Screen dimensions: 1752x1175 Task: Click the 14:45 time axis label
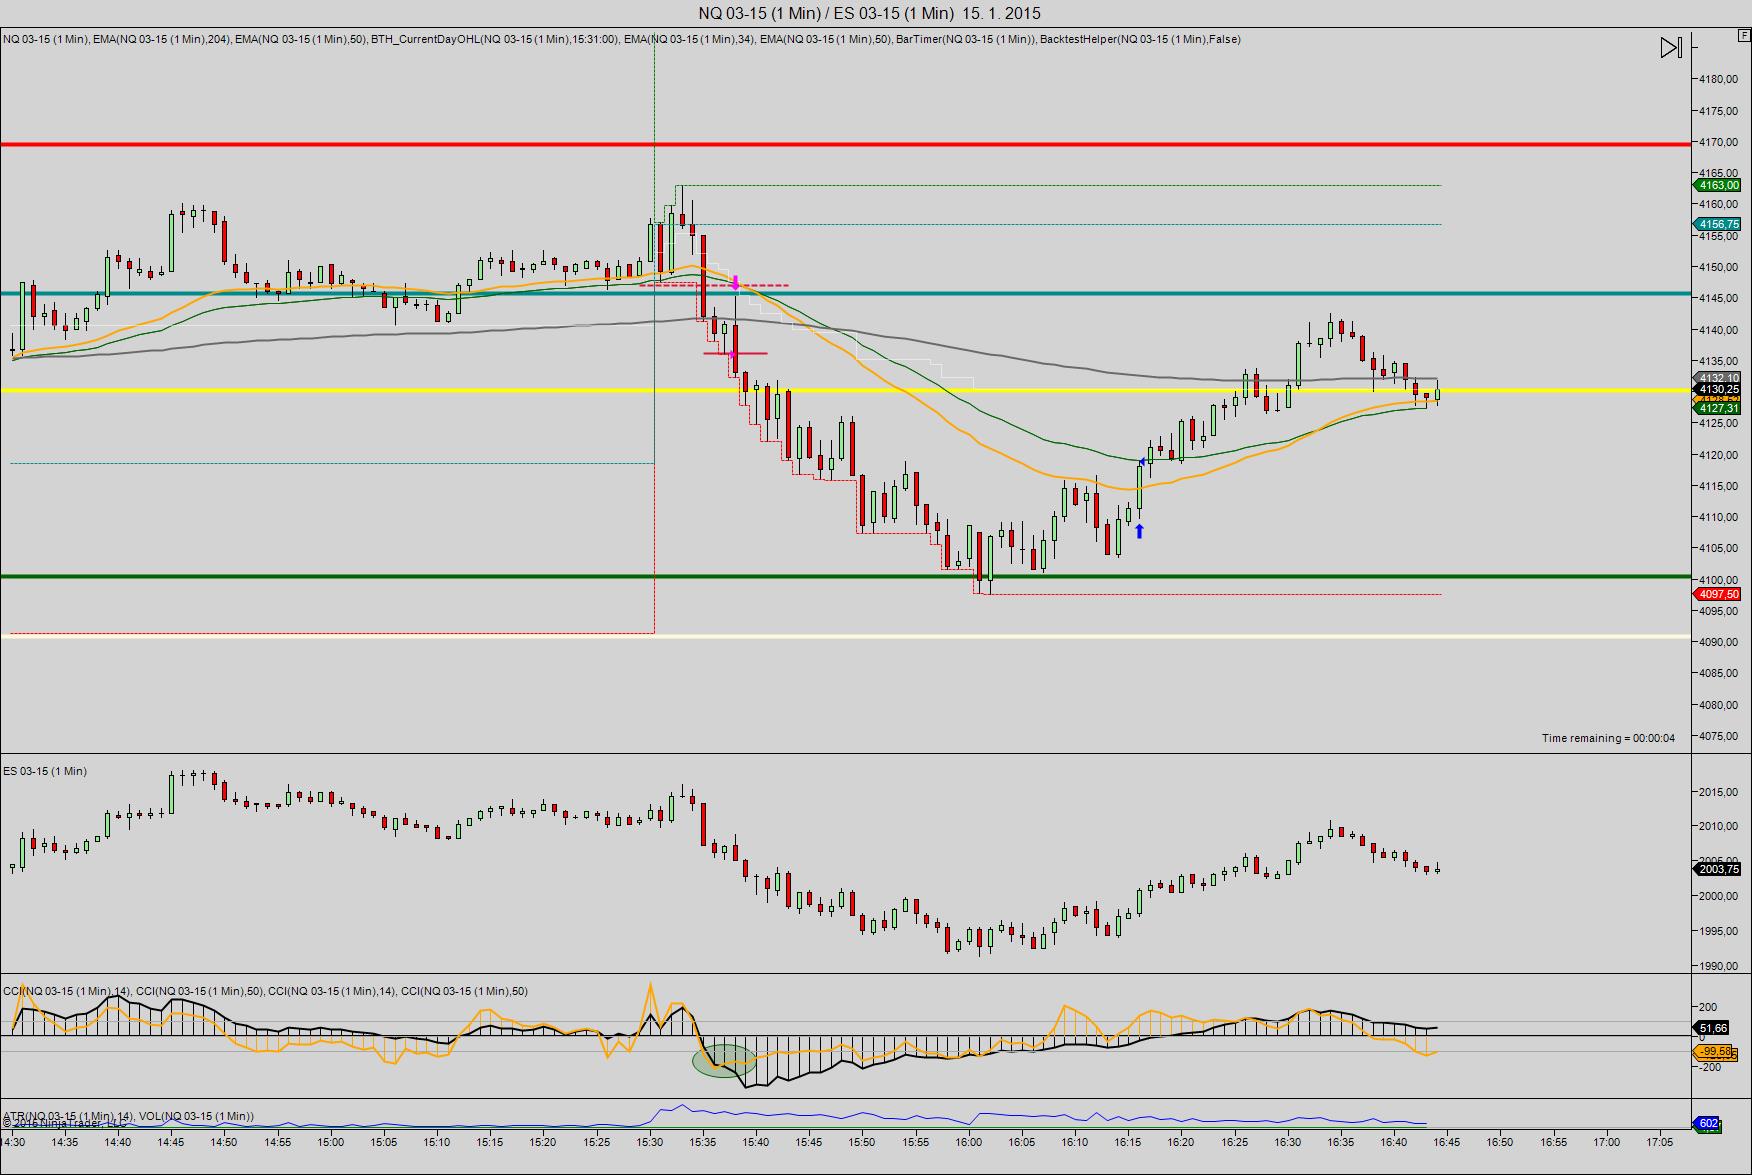click(171, 1142)
